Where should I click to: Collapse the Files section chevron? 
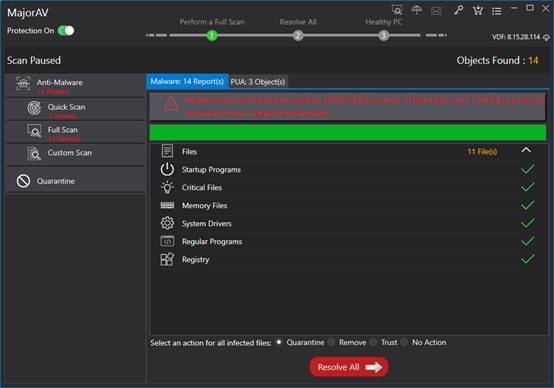[526, 150]
